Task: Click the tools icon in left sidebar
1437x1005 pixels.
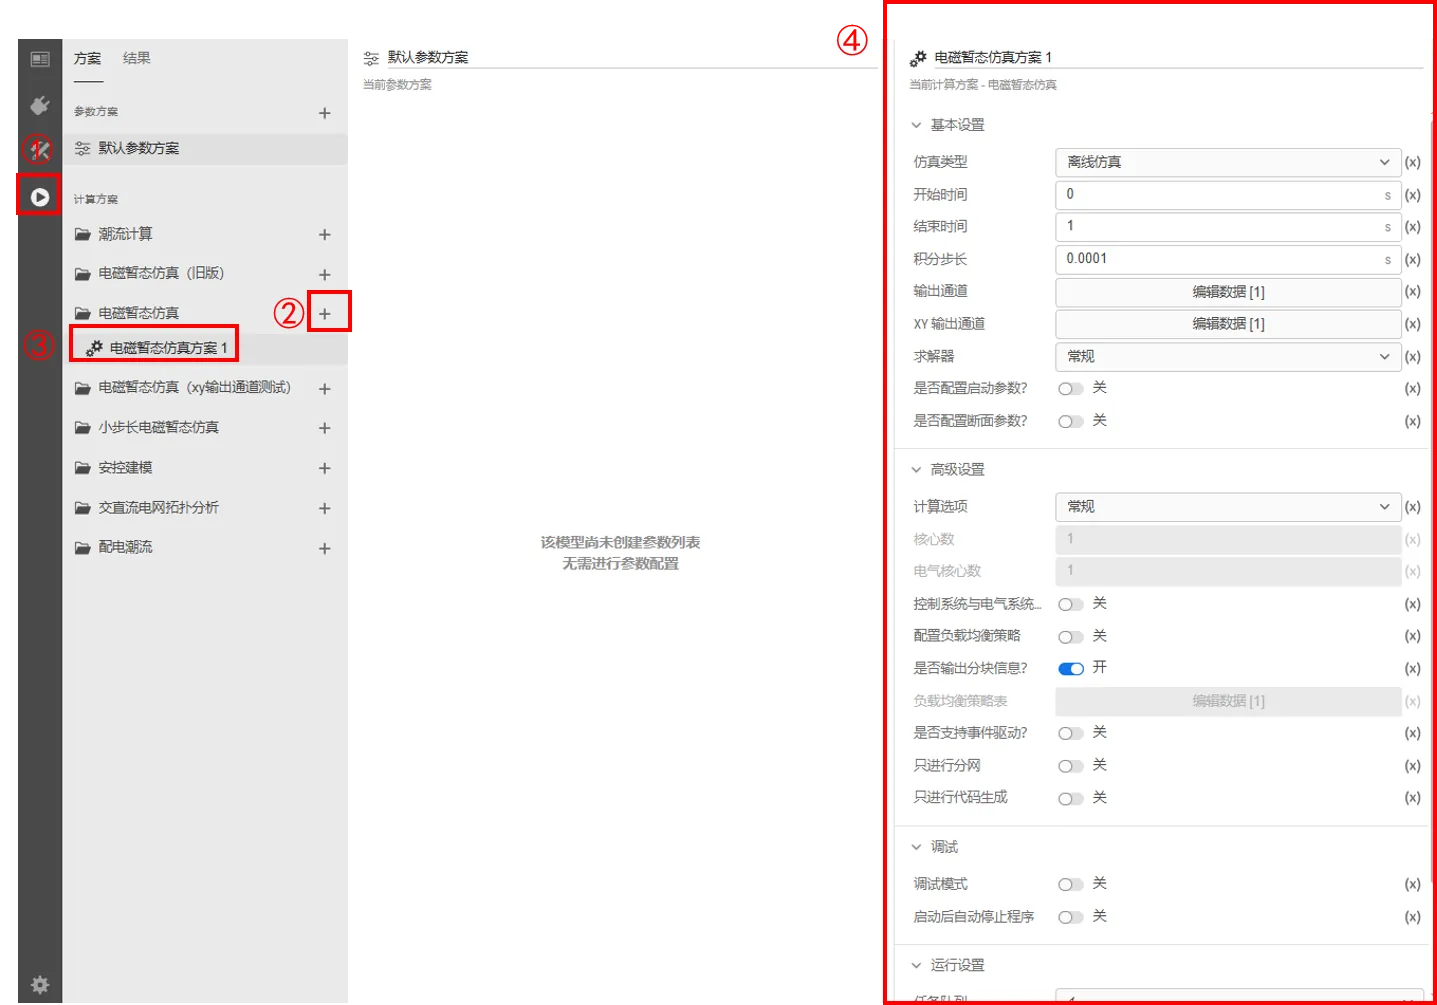Action: click(x=39, y=151)
